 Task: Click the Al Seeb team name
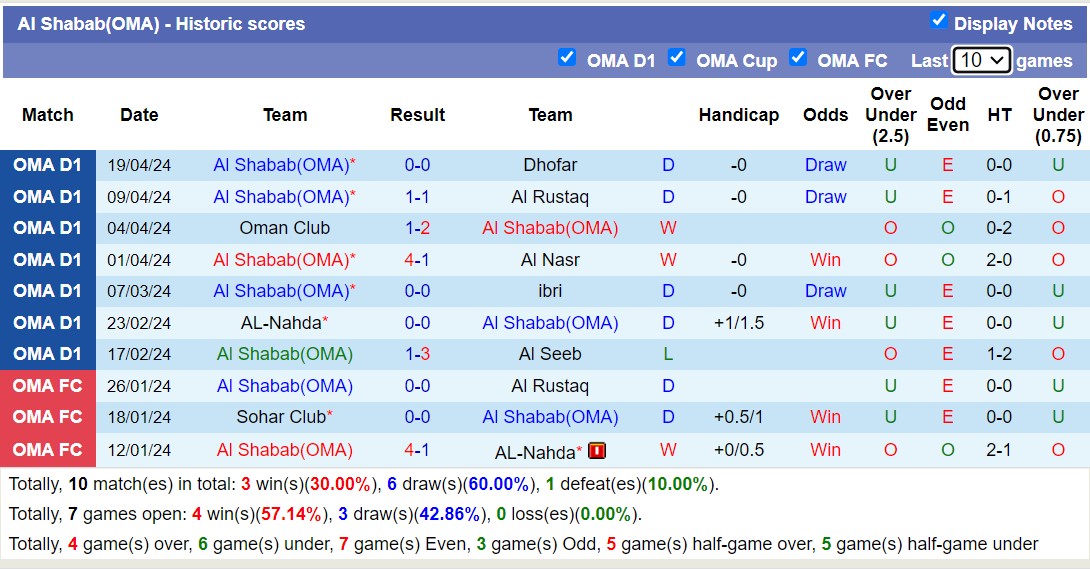[550, 354]
